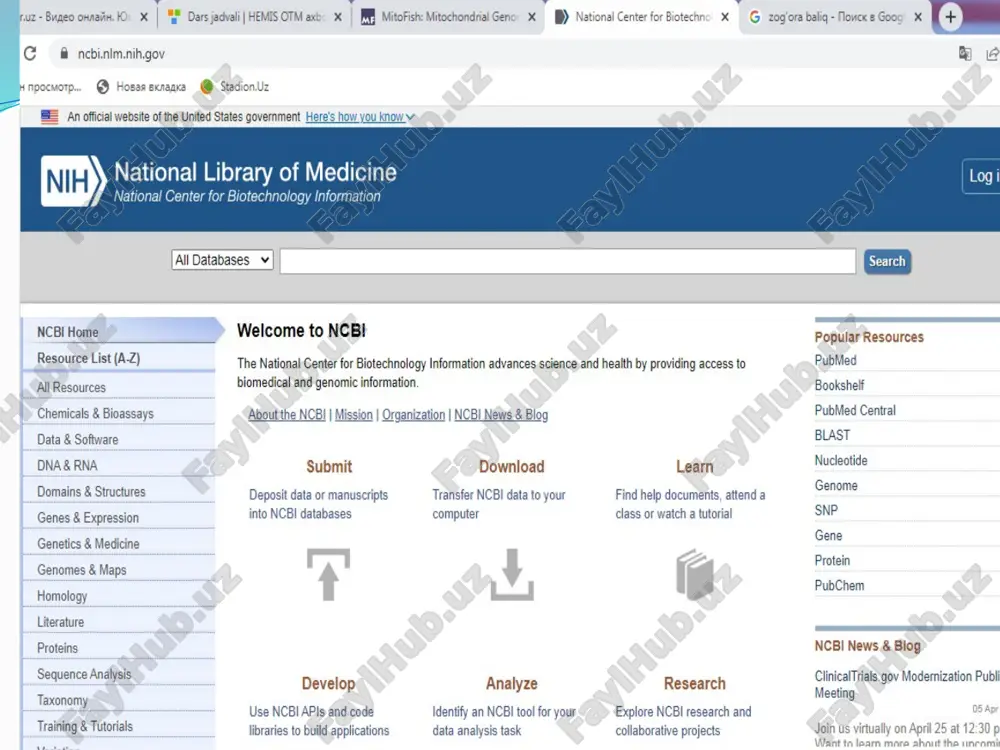
Task: Click the Research heading link
Action: (x=695, y=684)
